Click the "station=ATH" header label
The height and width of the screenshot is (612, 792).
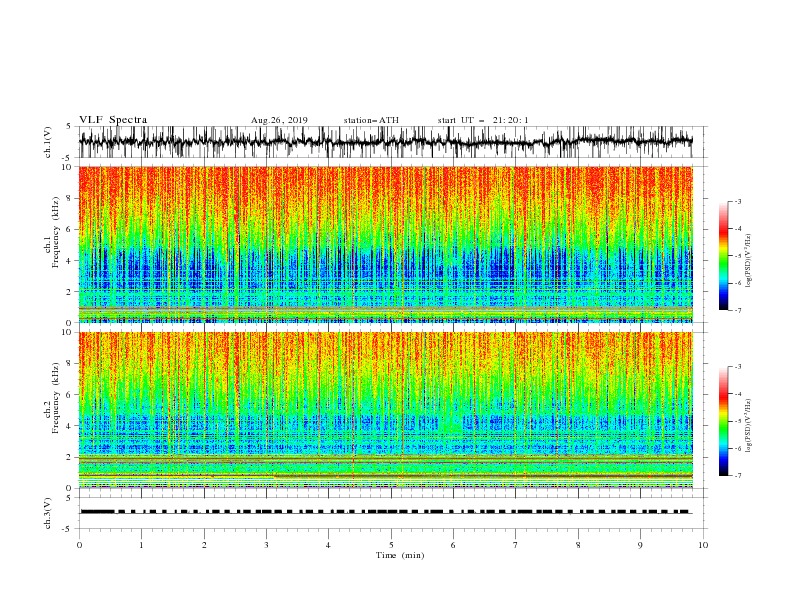(371, 120)
